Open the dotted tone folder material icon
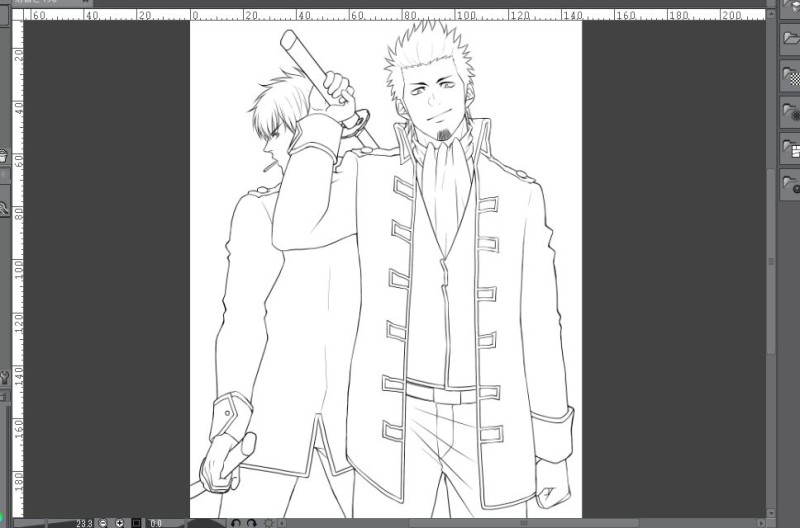This screenshot has height=528, width=800. (x=791, y=113)
